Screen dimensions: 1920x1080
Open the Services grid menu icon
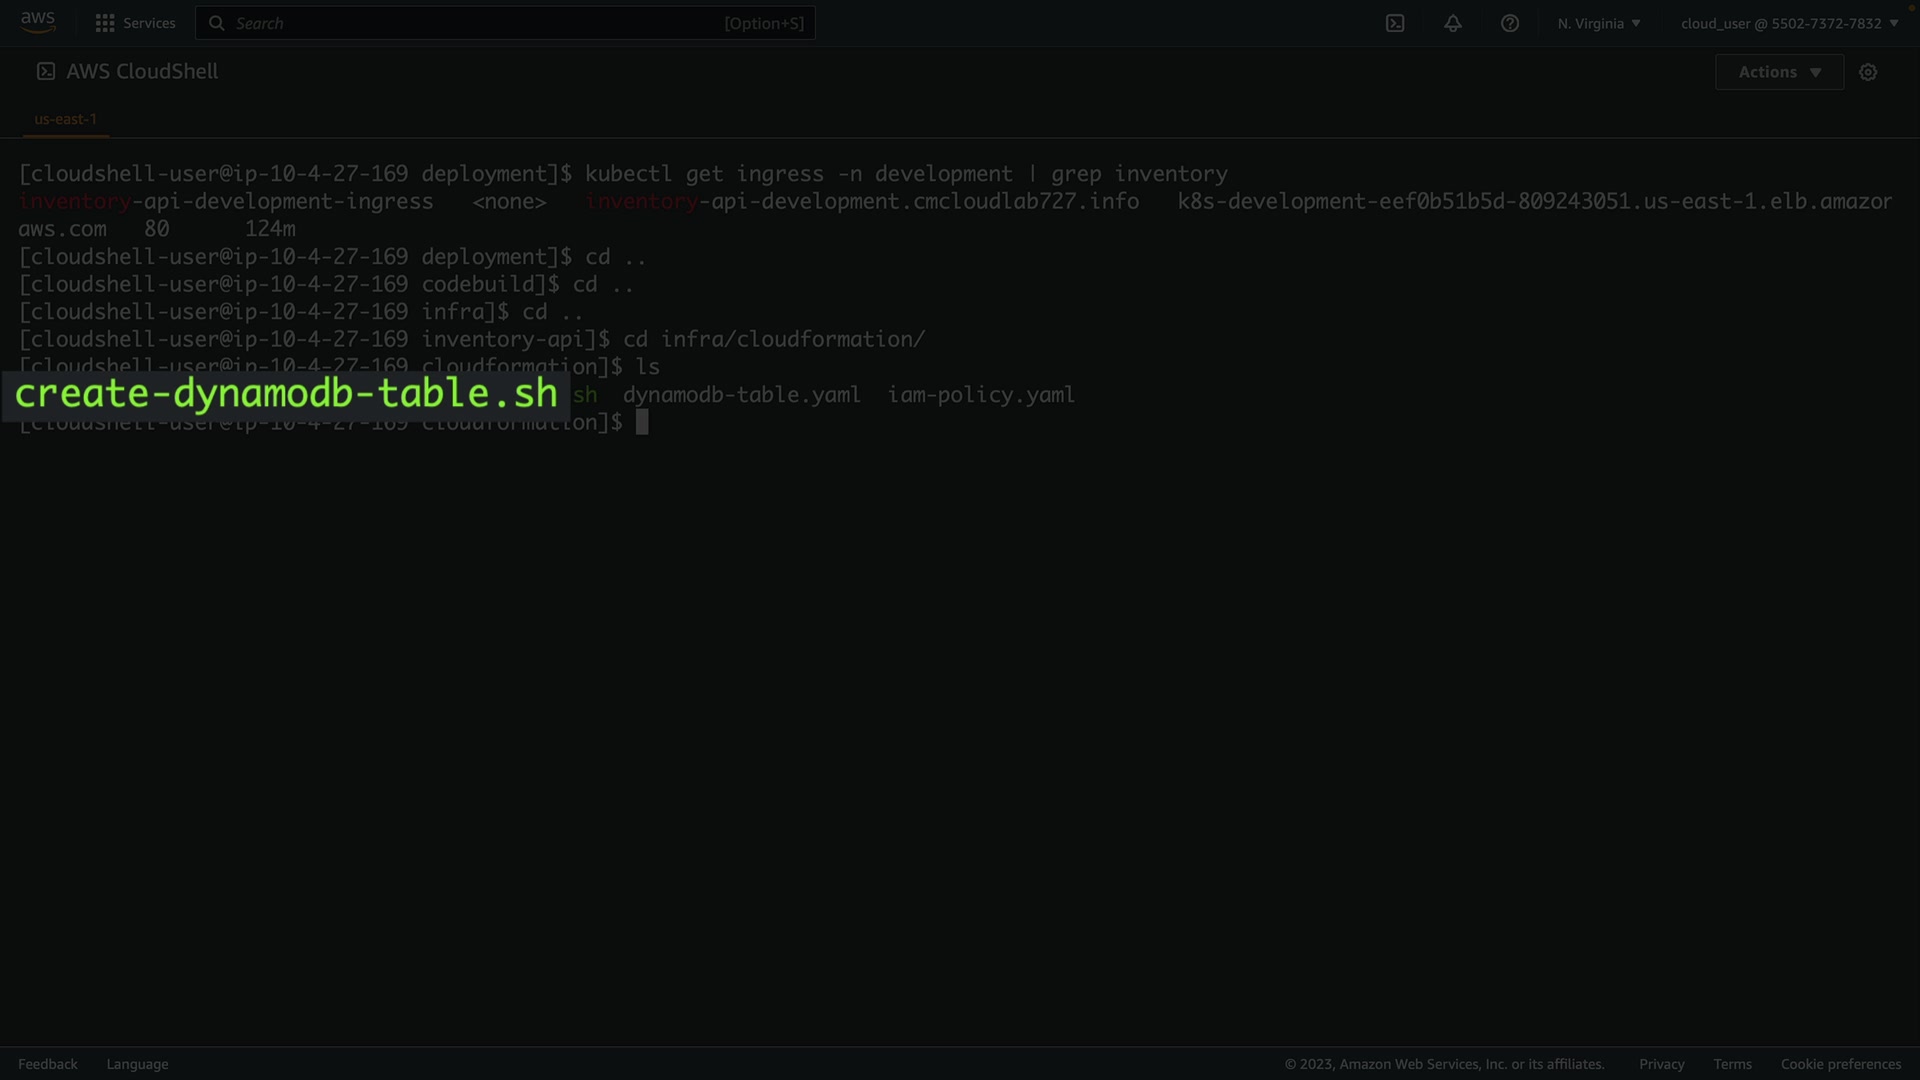pyautogui.click(x=104, y=23)
